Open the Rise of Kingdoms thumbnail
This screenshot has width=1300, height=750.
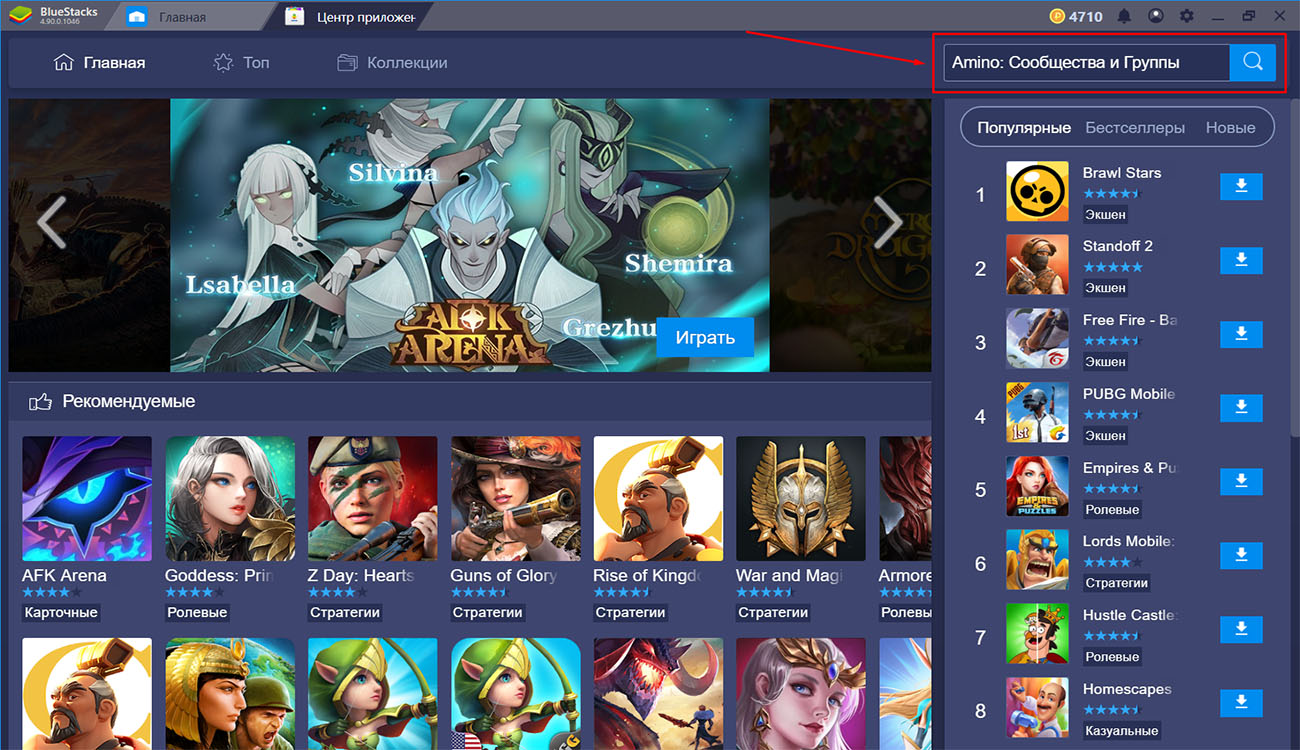pyautogui.click(x=658, y=498)
